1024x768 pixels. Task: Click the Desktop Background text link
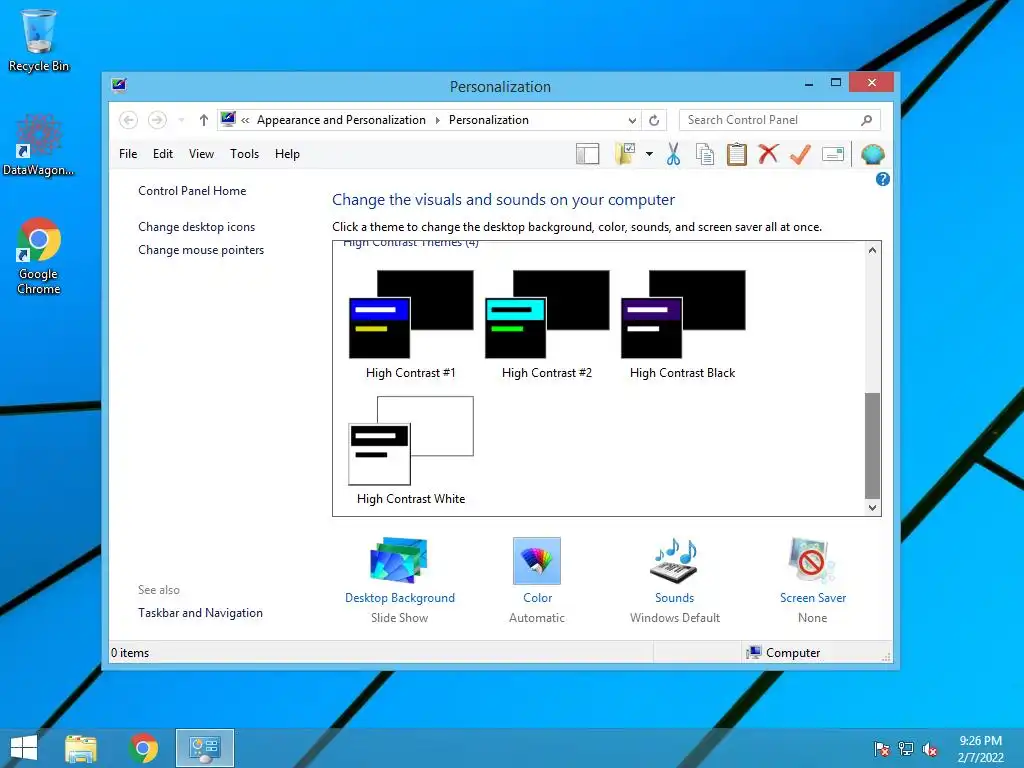click(x=400, y=598)
